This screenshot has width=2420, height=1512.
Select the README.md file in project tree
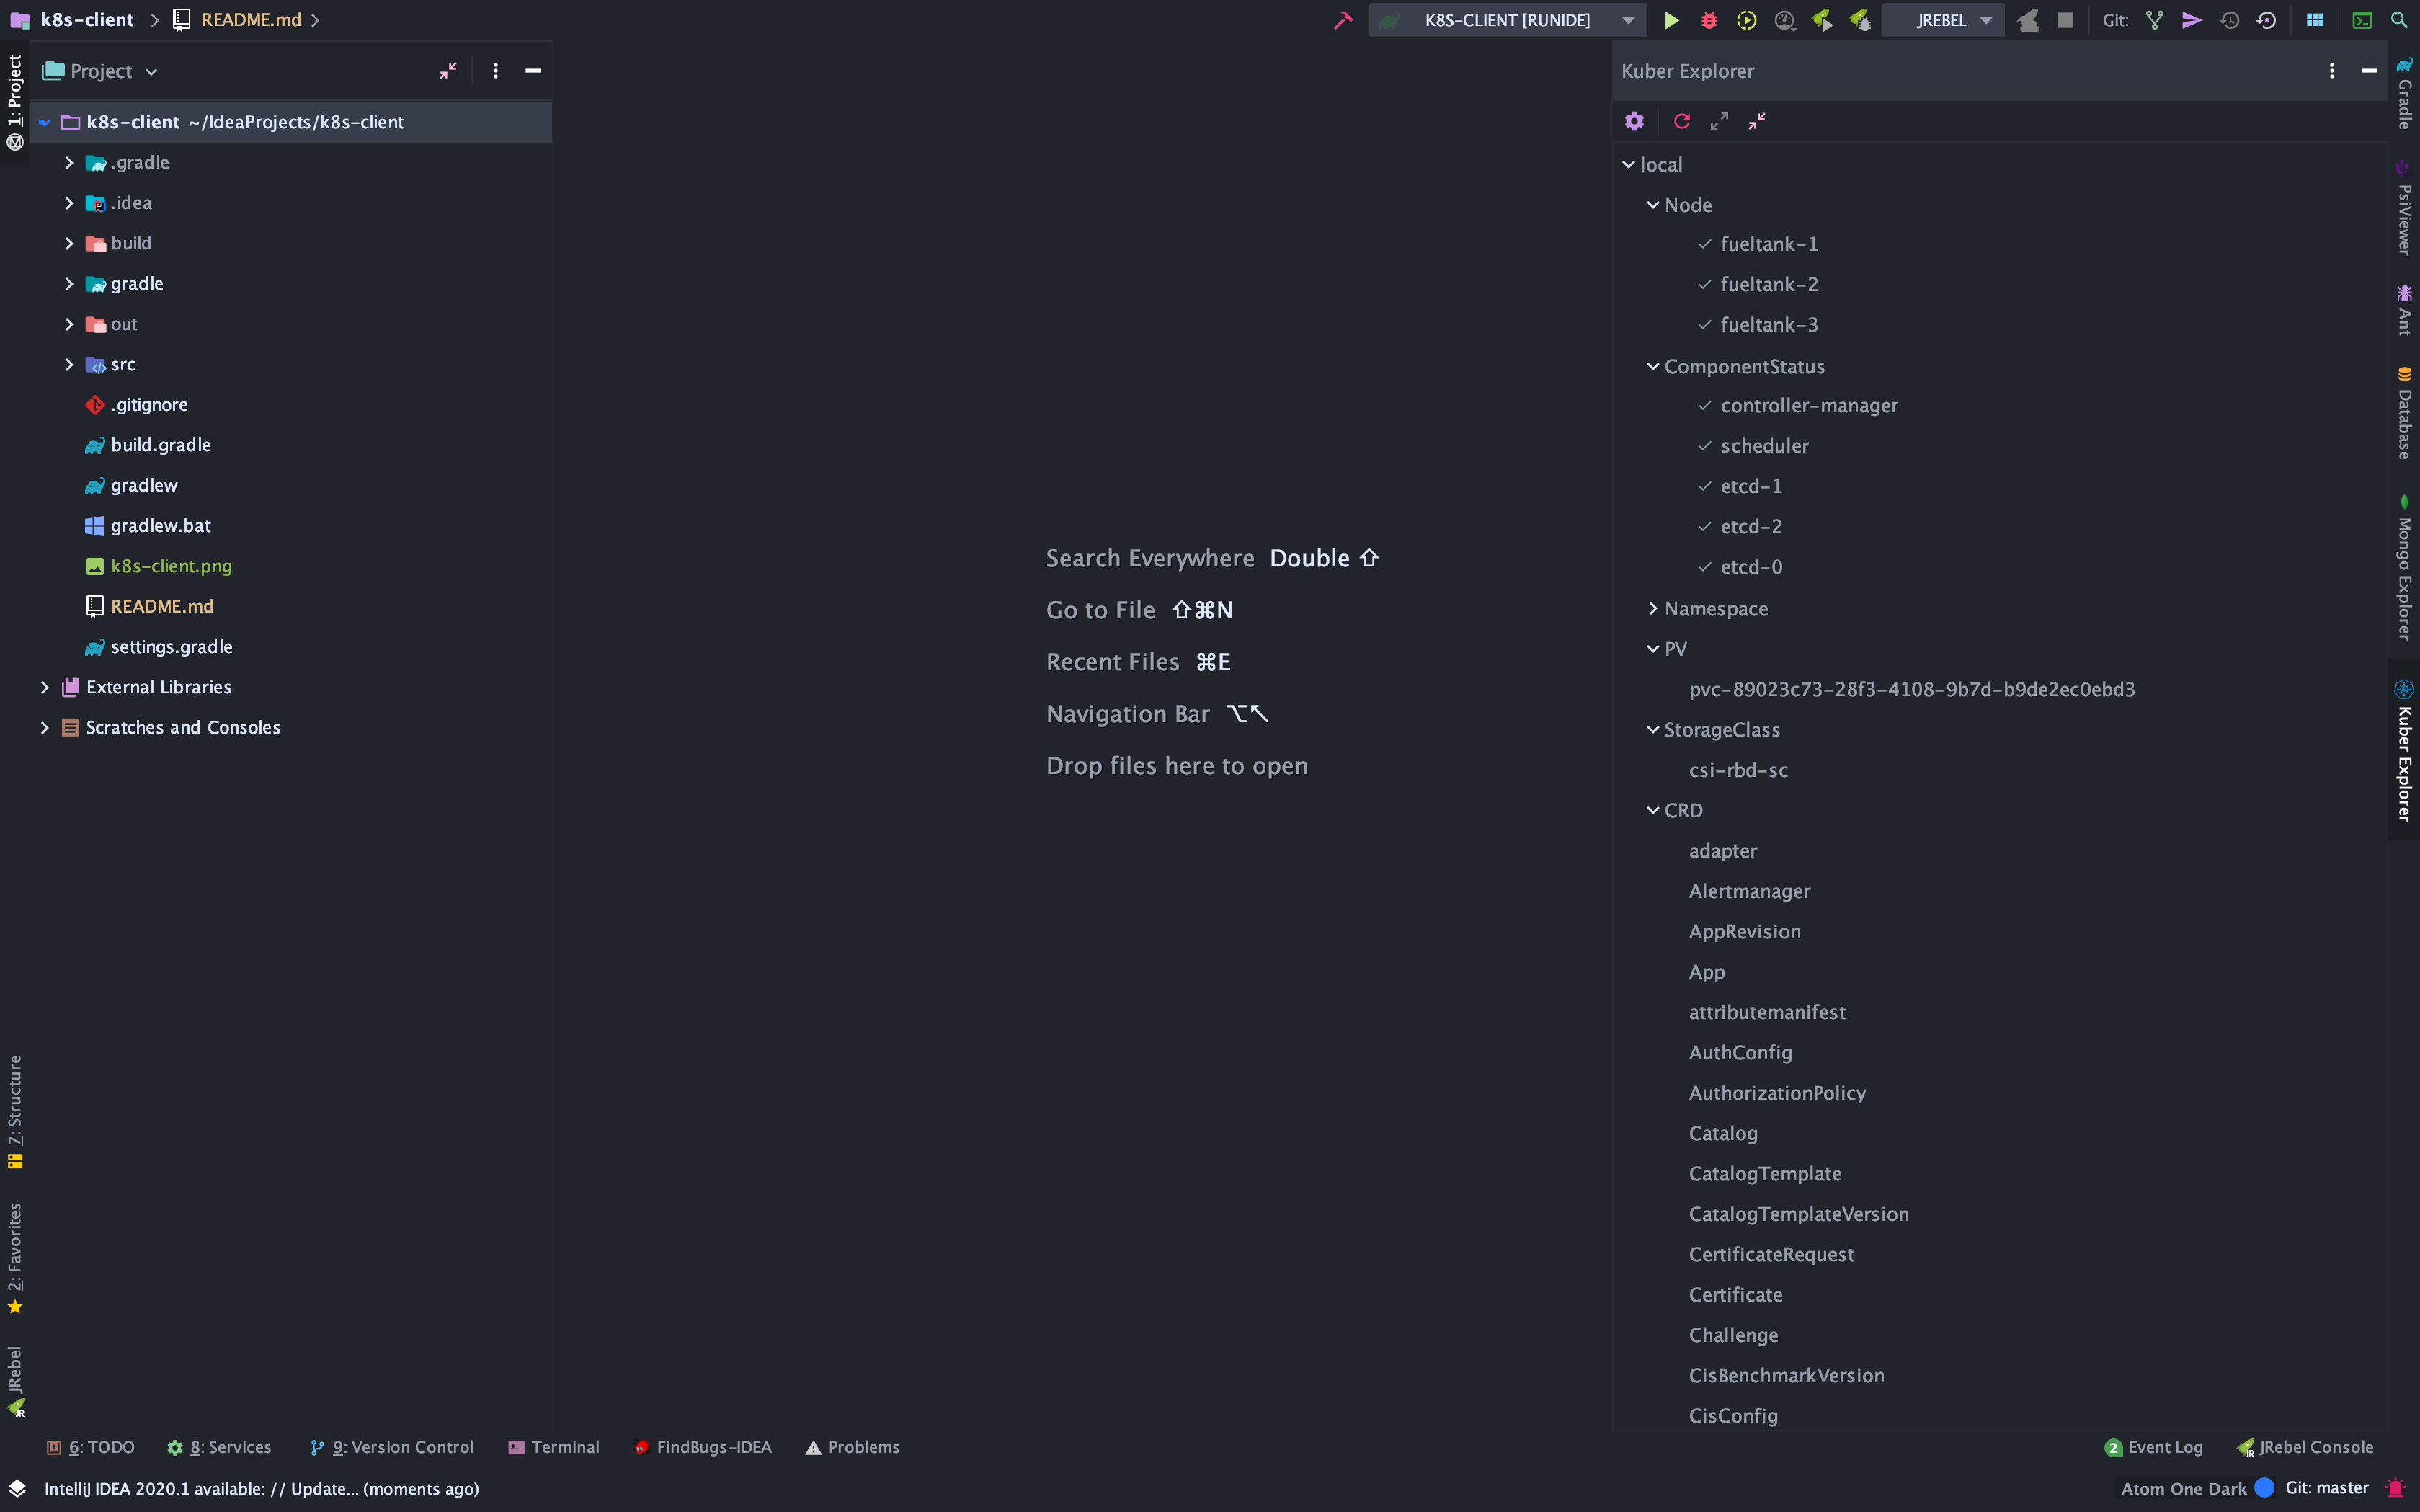coord(161,606)
